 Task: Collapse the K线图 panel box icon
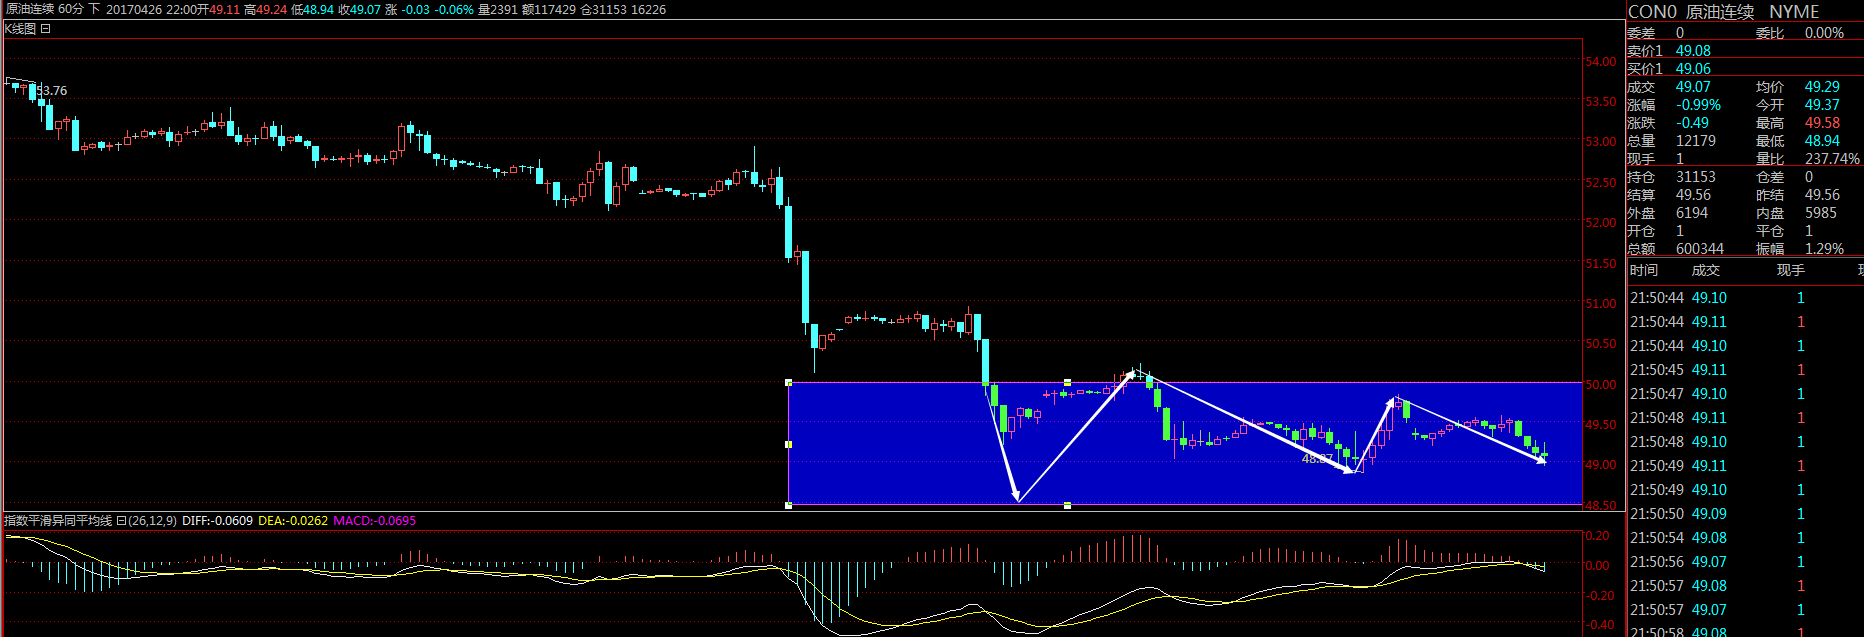(x=46, y=29)
